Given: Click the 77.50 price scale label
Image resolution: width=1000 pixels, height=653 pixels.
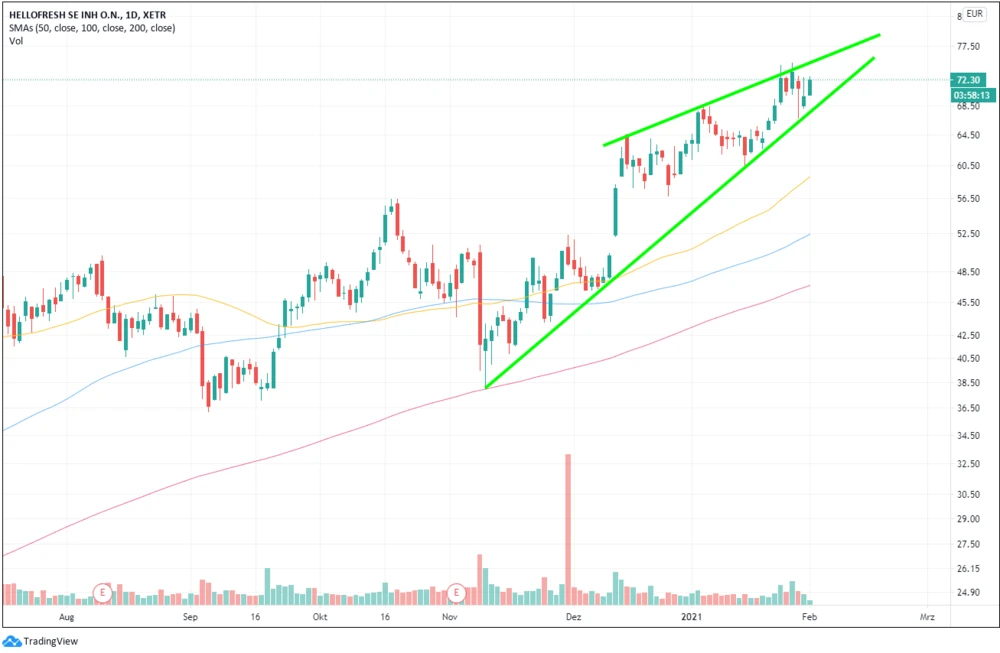Looking at the screenshot, I should click(967, 47).
